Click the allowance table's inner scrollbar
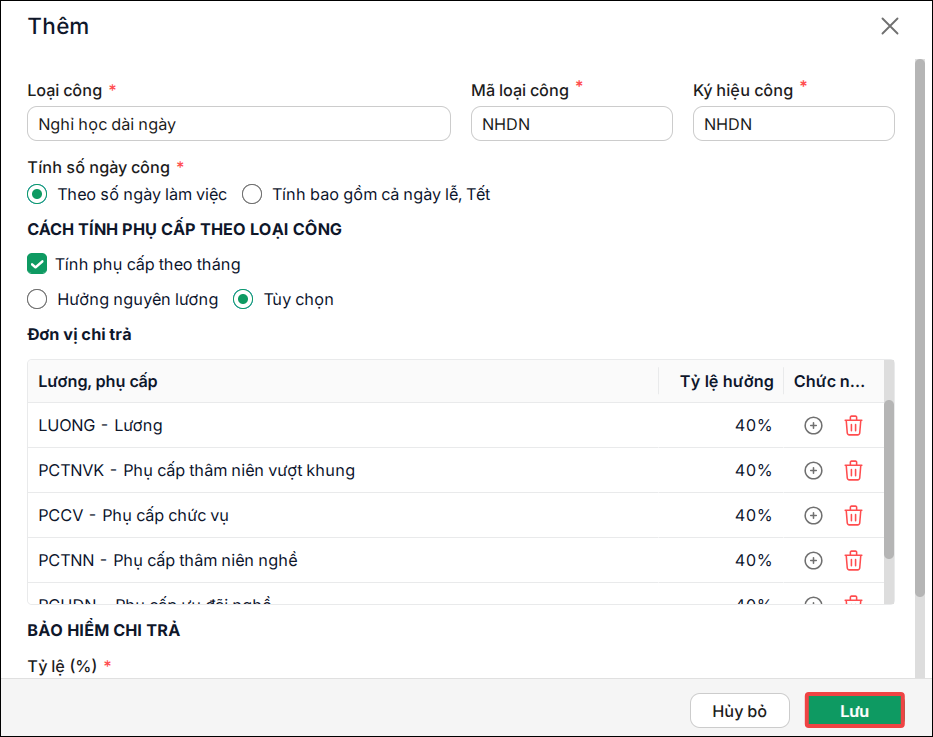Image resolution: width=933 pixels, height=737 pixels. (889, 479)
